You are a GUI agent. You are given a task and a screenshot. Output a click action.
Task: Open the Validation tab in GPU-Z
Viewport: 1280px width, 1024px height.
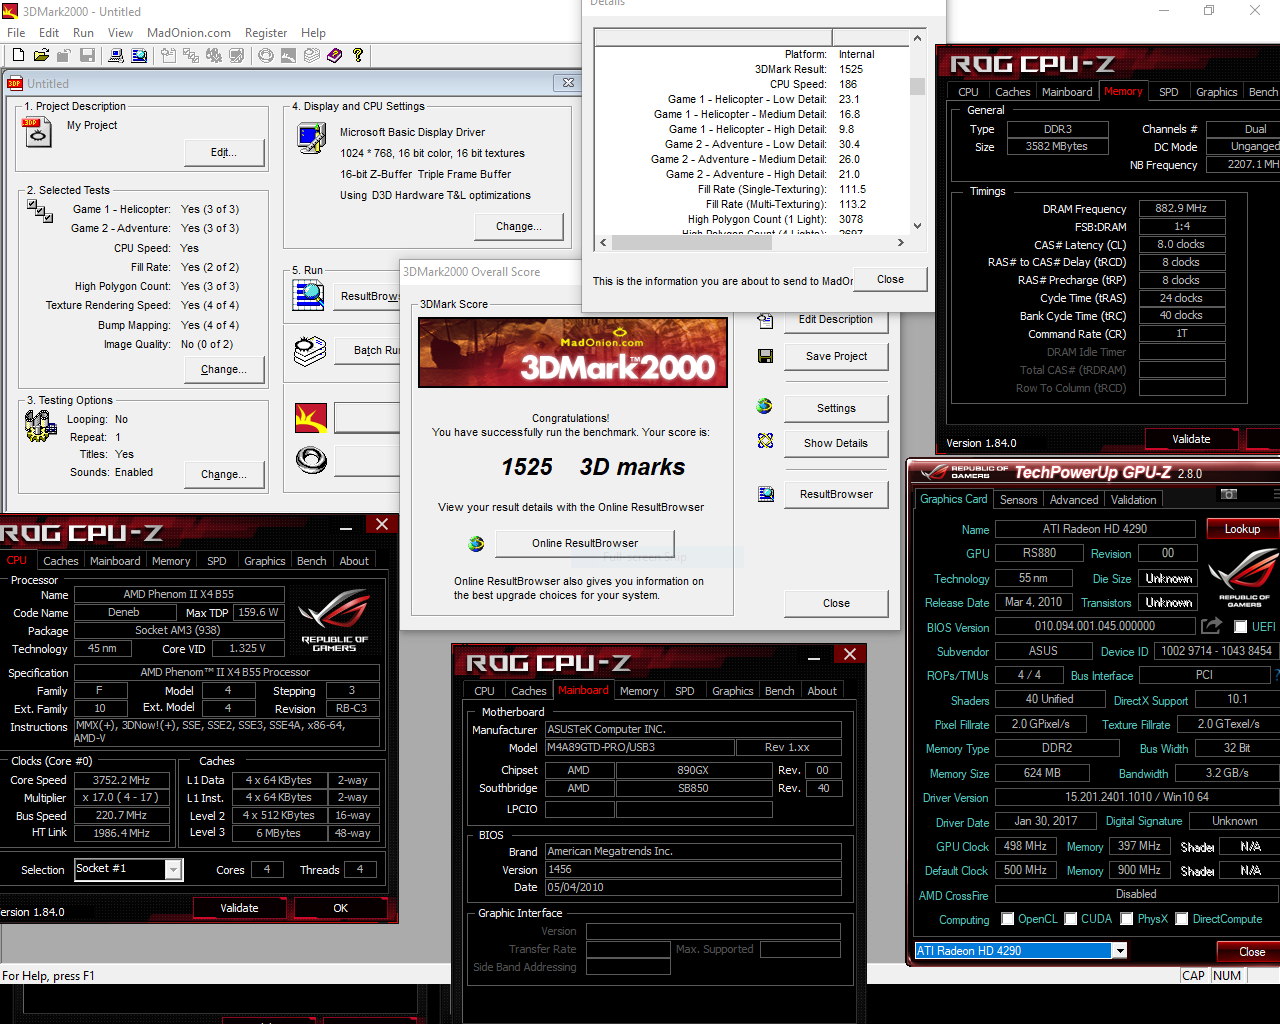[1133, 500]
